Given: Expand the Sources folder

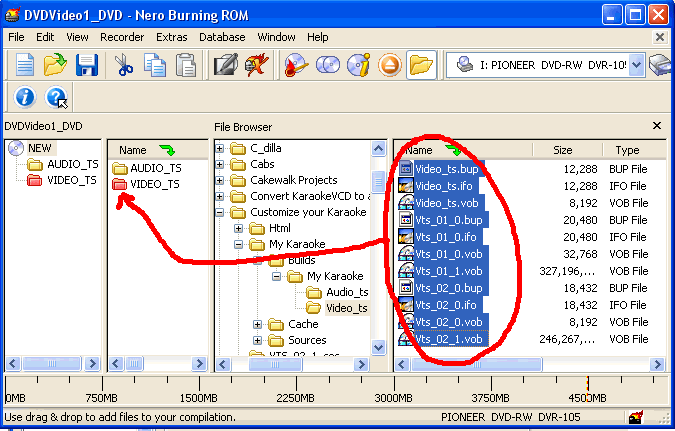Looking at the screenshot, I should pyautogui.click(x=257, y=340).
